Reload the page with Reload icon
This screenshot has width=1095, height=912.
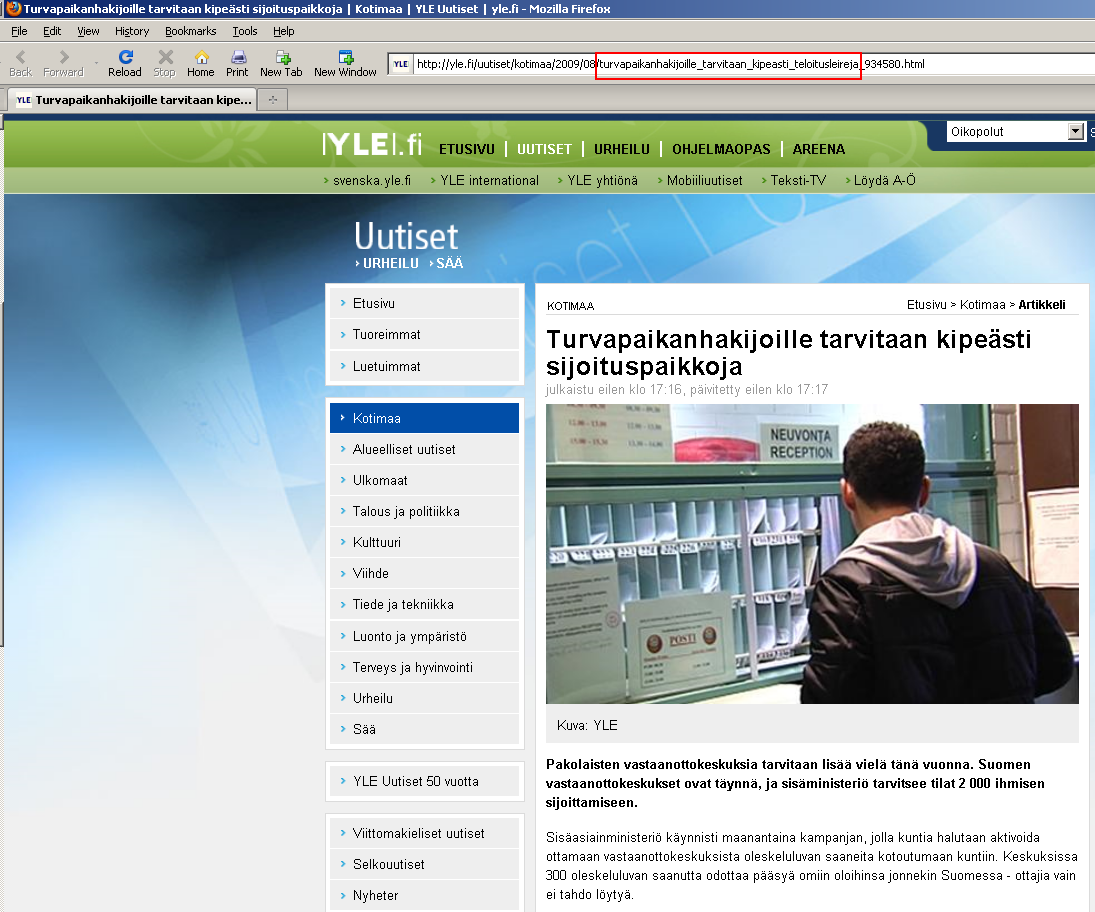125,58
